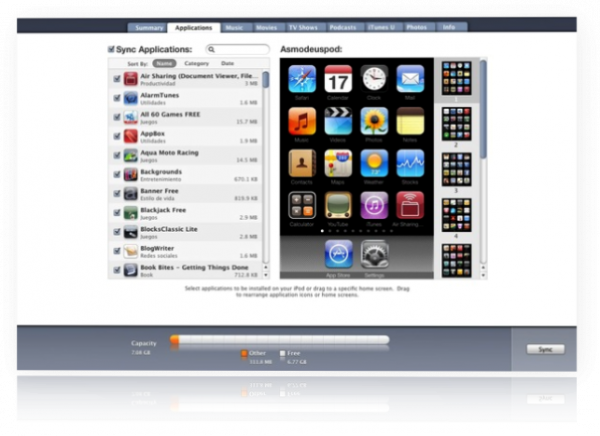Select the Maps app icon
Screen dimensions: 600x436
[338, 163]
